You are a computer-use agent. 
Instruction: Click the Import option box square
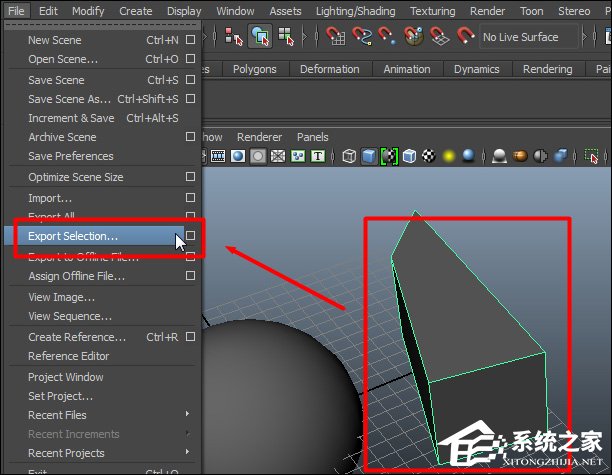[190, 198]
